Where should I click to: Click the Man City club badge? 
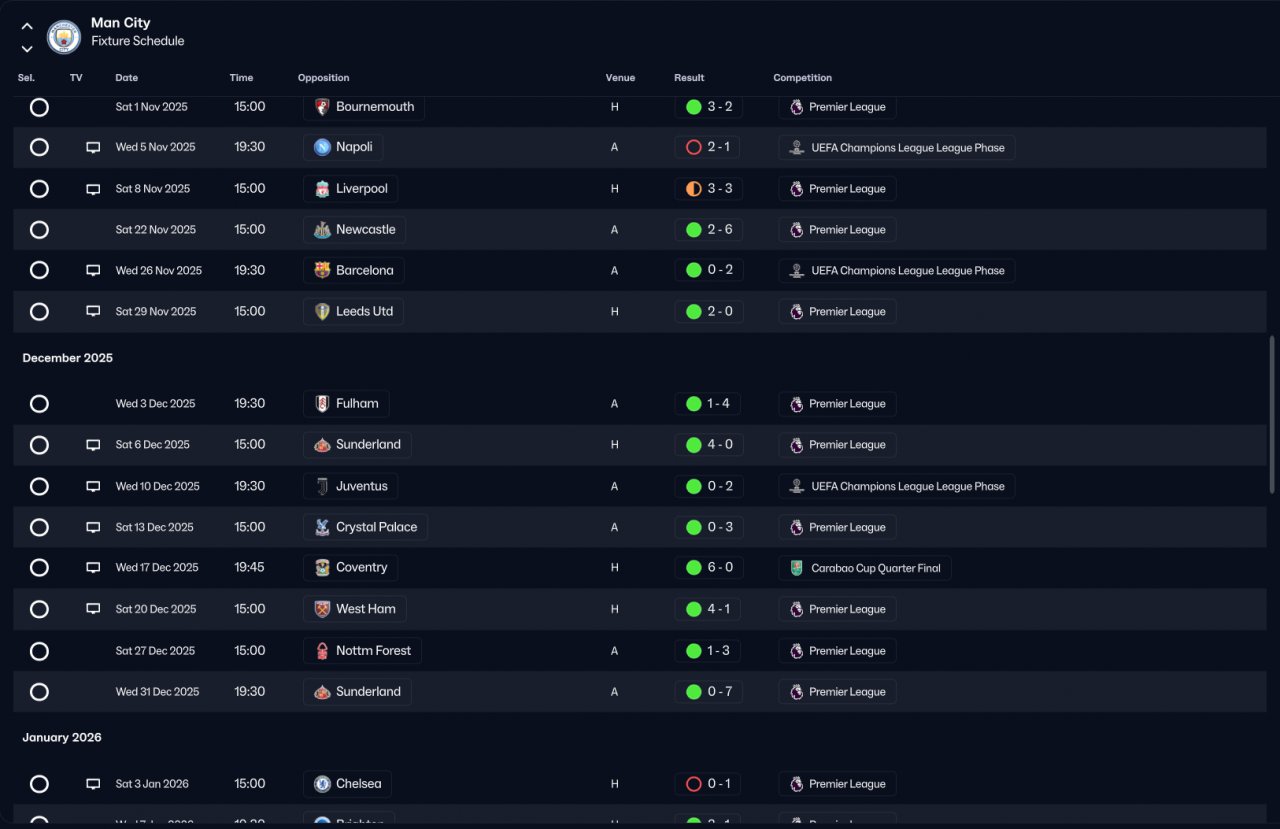click(64, 37)
